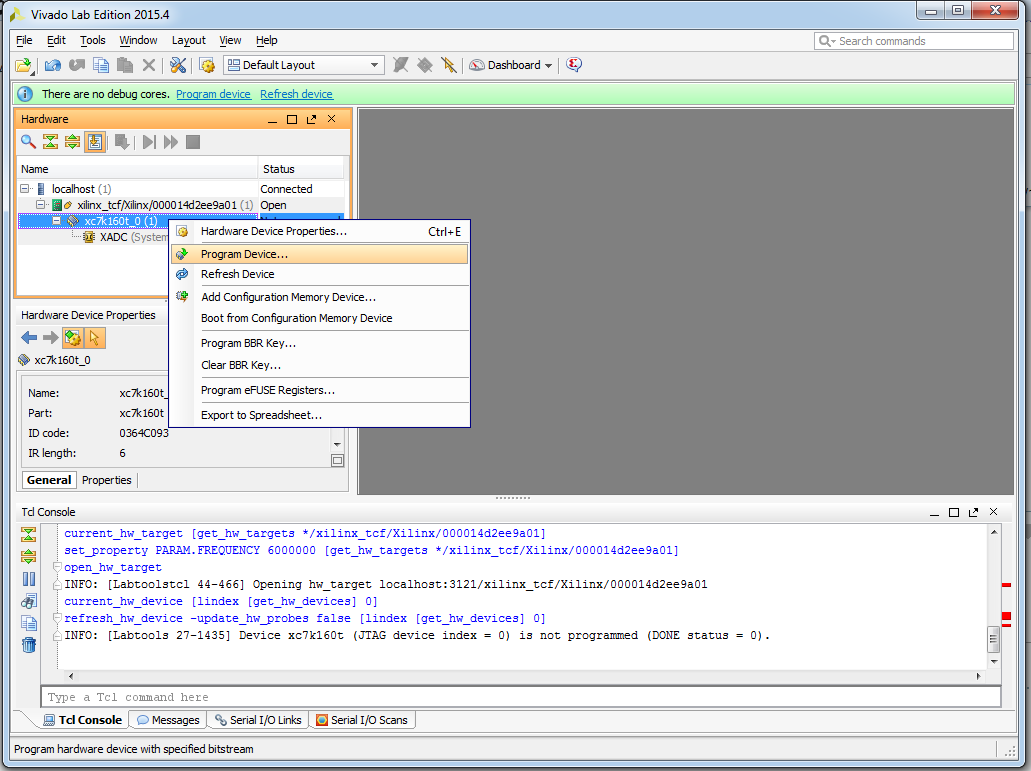The image size is (1031, 771).
Task: Select Program eFUSE Registers... menu entry
Action: click(x=320, y=390)
